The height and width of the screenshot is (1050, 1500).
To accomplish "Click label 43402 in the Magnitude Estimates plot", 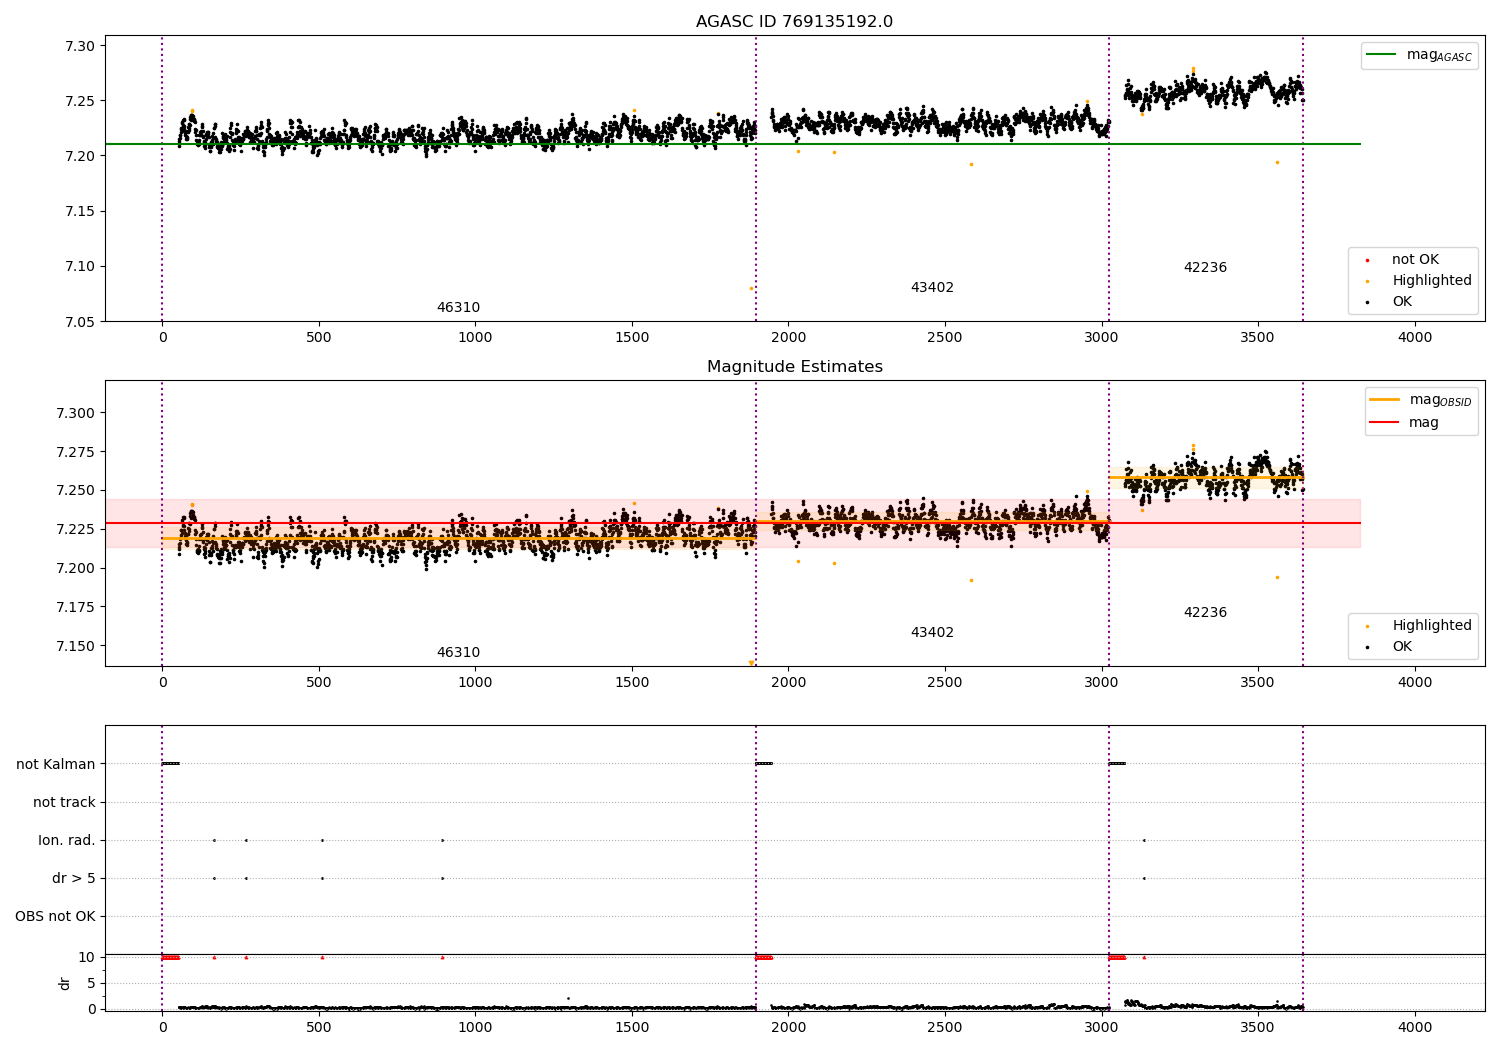I will point(932,633).
